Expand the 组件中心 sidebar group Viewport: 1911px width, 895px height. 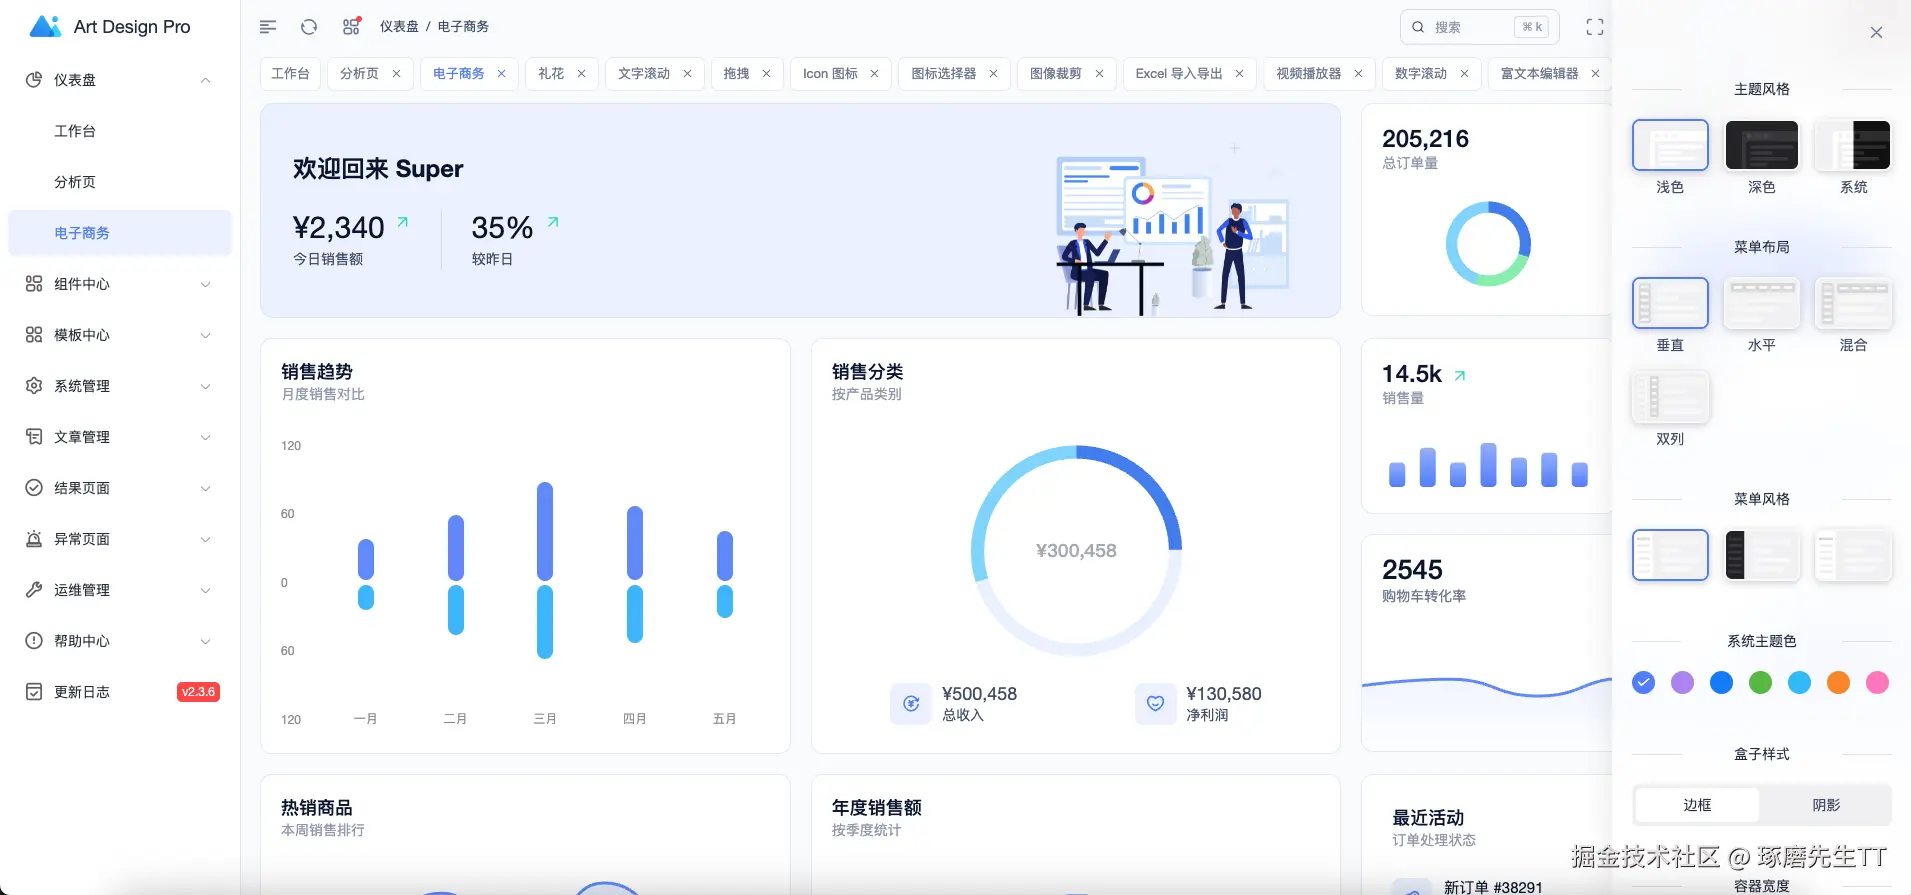[x=205, y=284]
